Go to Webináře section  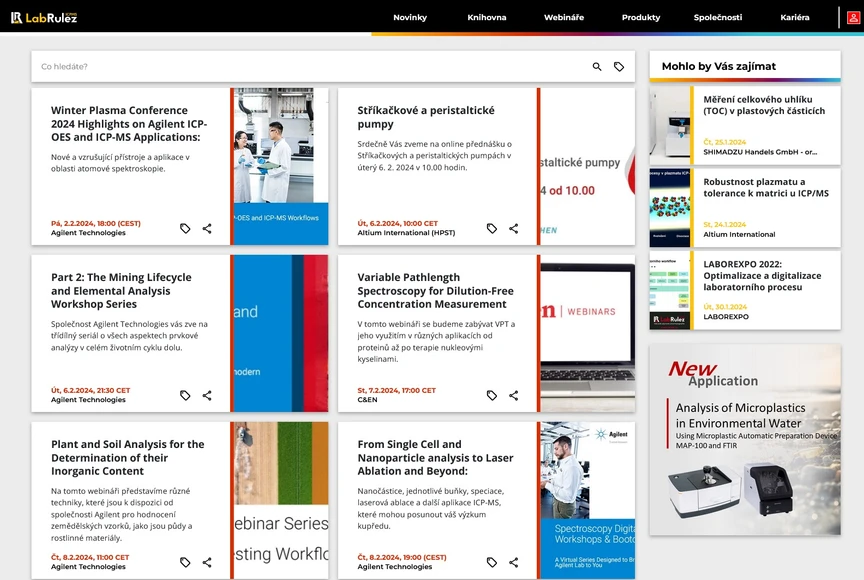click(x=564, y=18)
